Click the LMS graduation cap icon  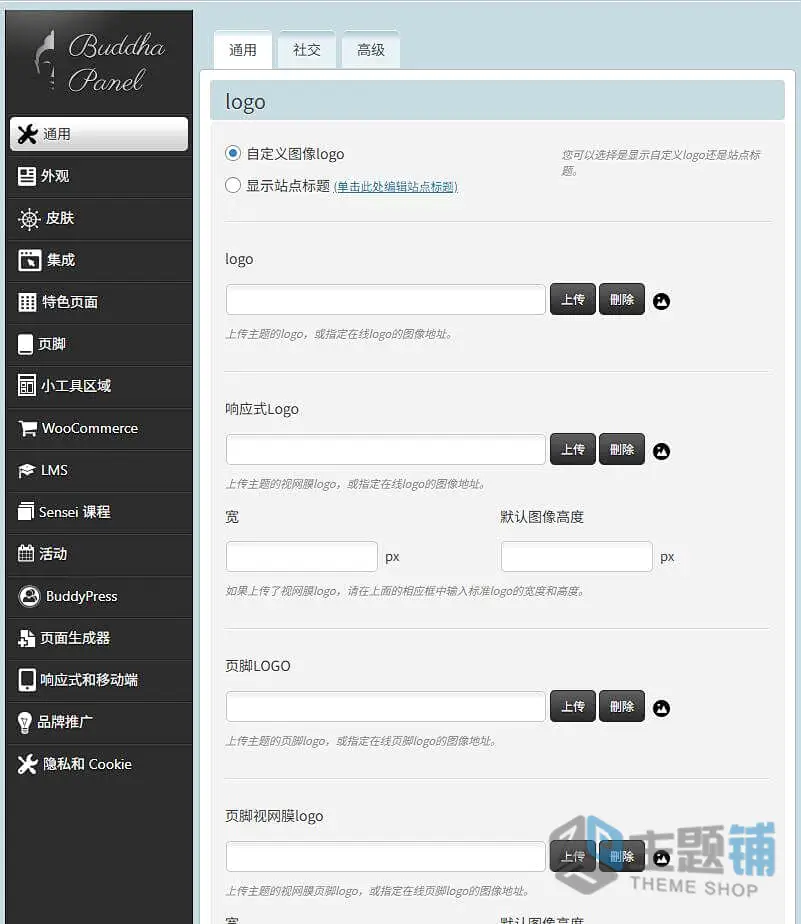click(27, 470)
